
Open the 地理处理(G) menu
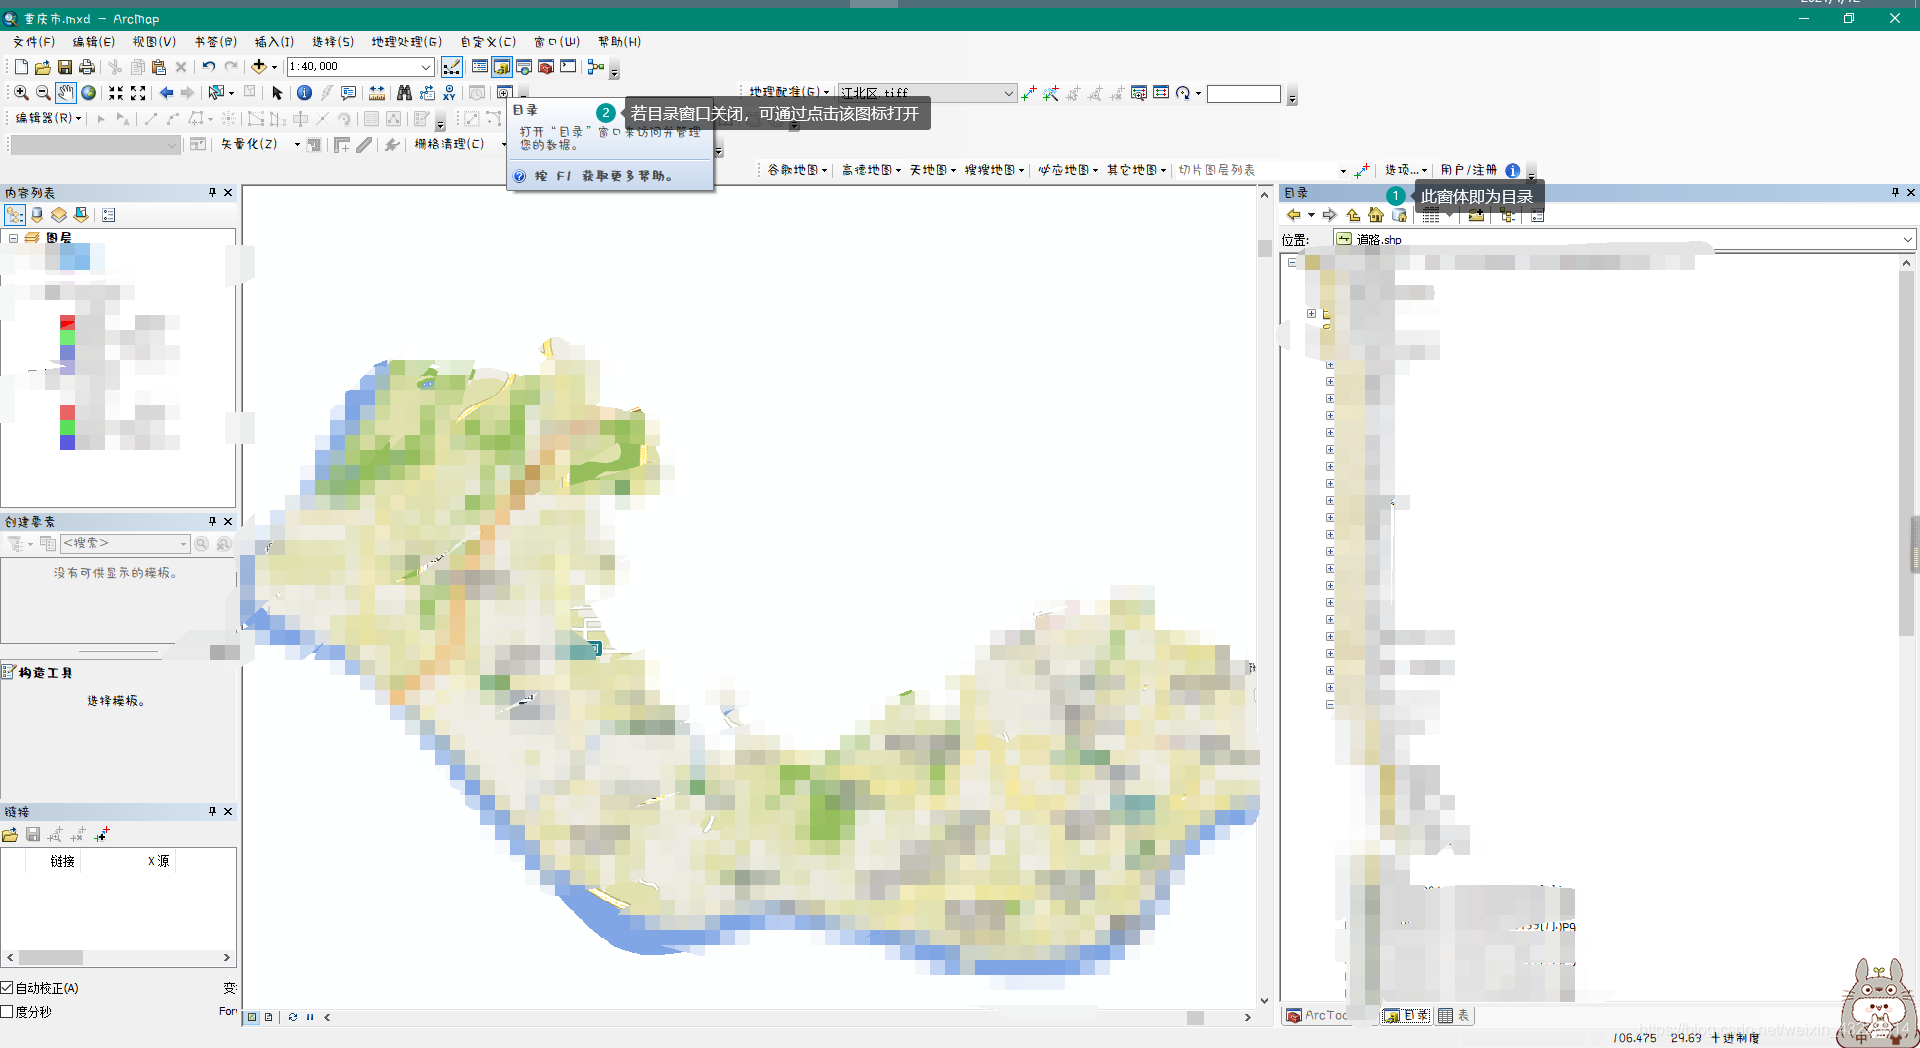coord(406,42)
